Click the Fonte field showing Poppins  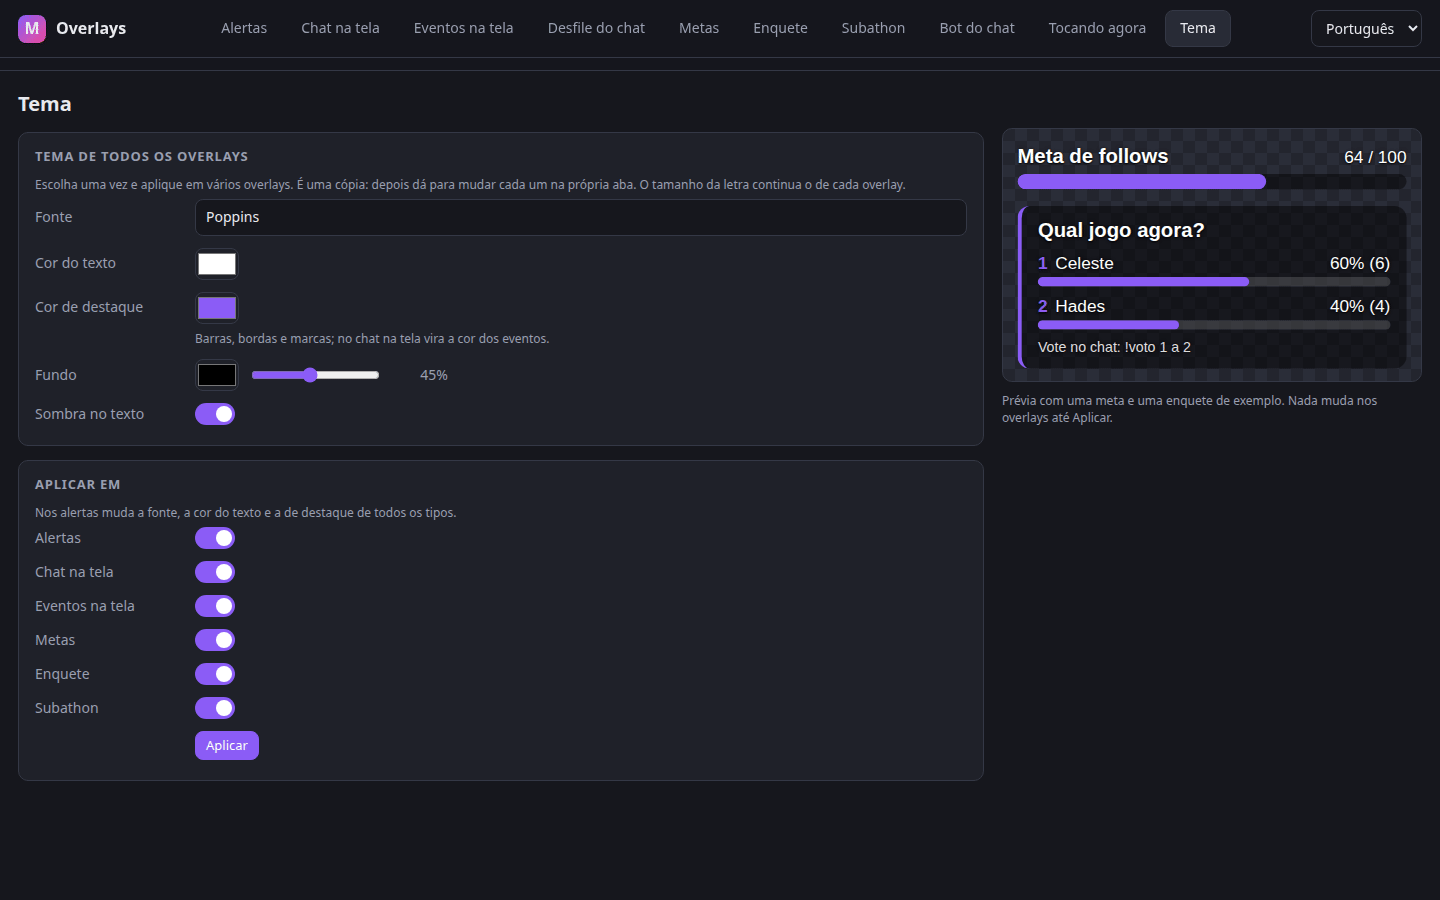click(580, 217)
